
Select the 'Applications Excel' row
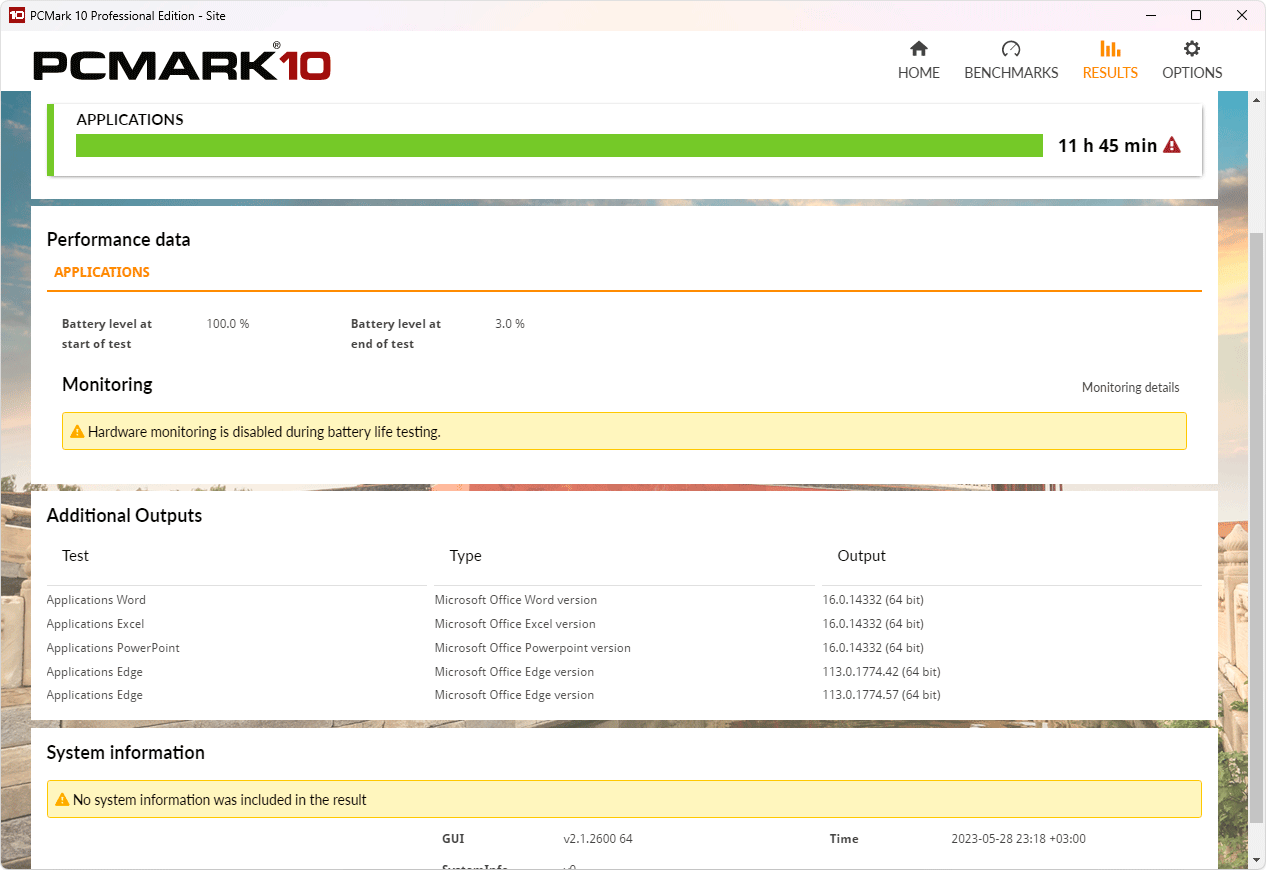(624, 624)
